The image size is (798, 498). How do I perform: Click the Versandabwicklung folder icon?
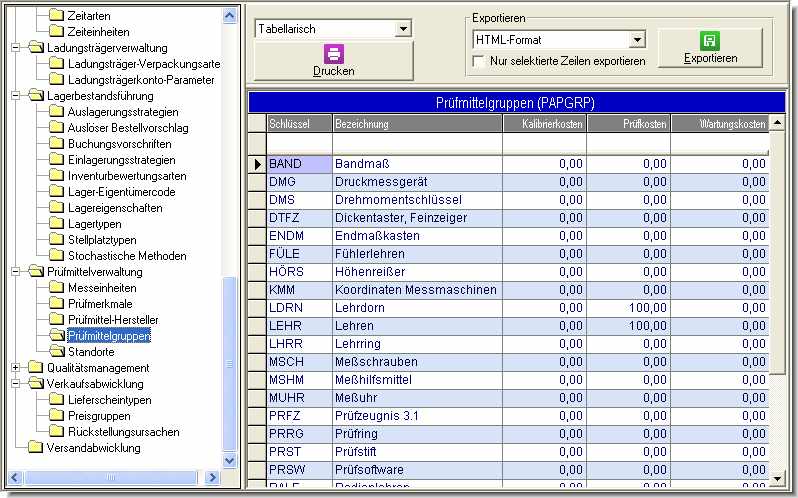click(37, 448)
